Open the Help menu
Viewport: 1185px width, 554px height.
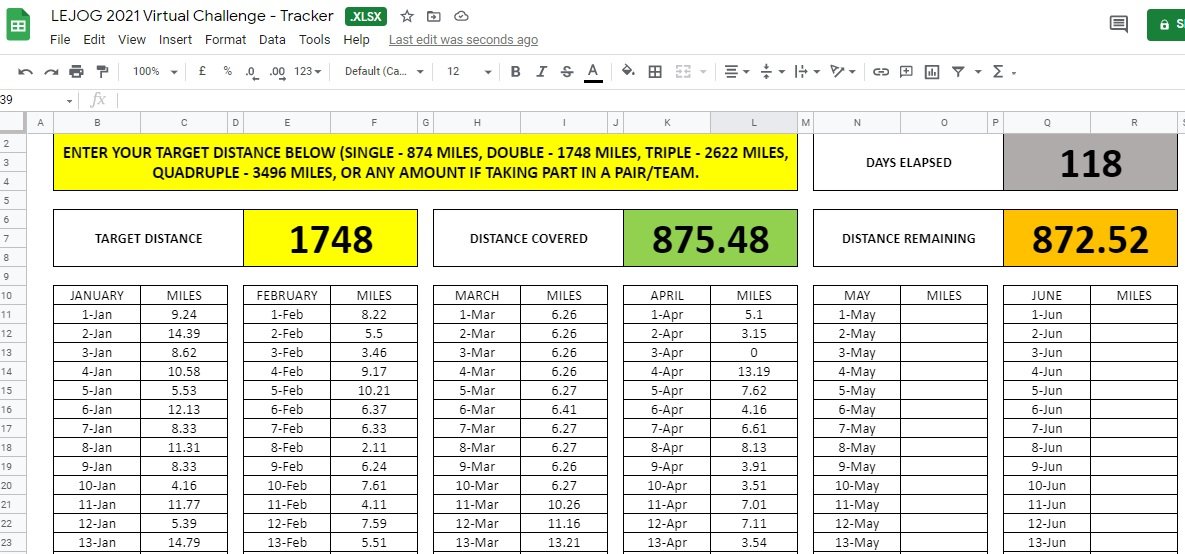[356, 39]
